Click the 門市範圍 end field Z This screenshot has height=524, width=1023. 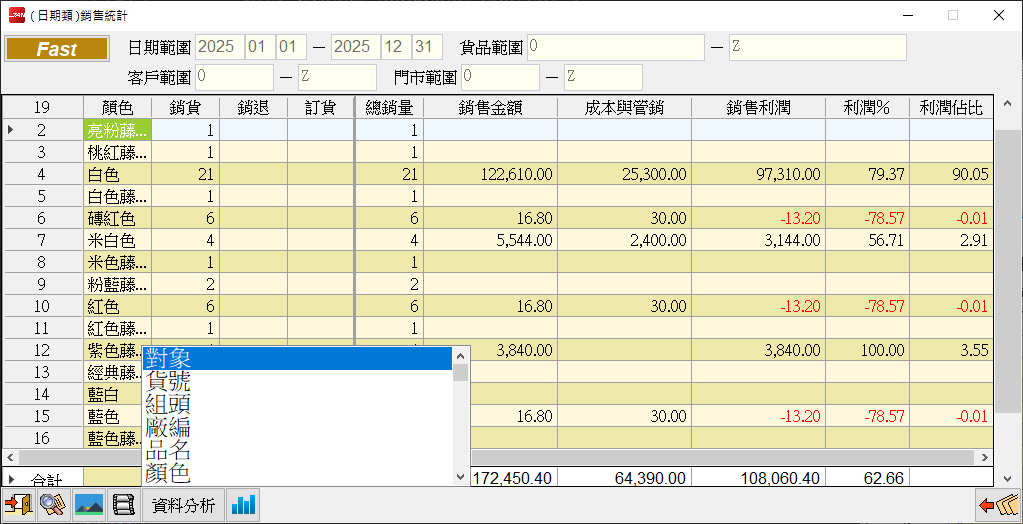603,77
